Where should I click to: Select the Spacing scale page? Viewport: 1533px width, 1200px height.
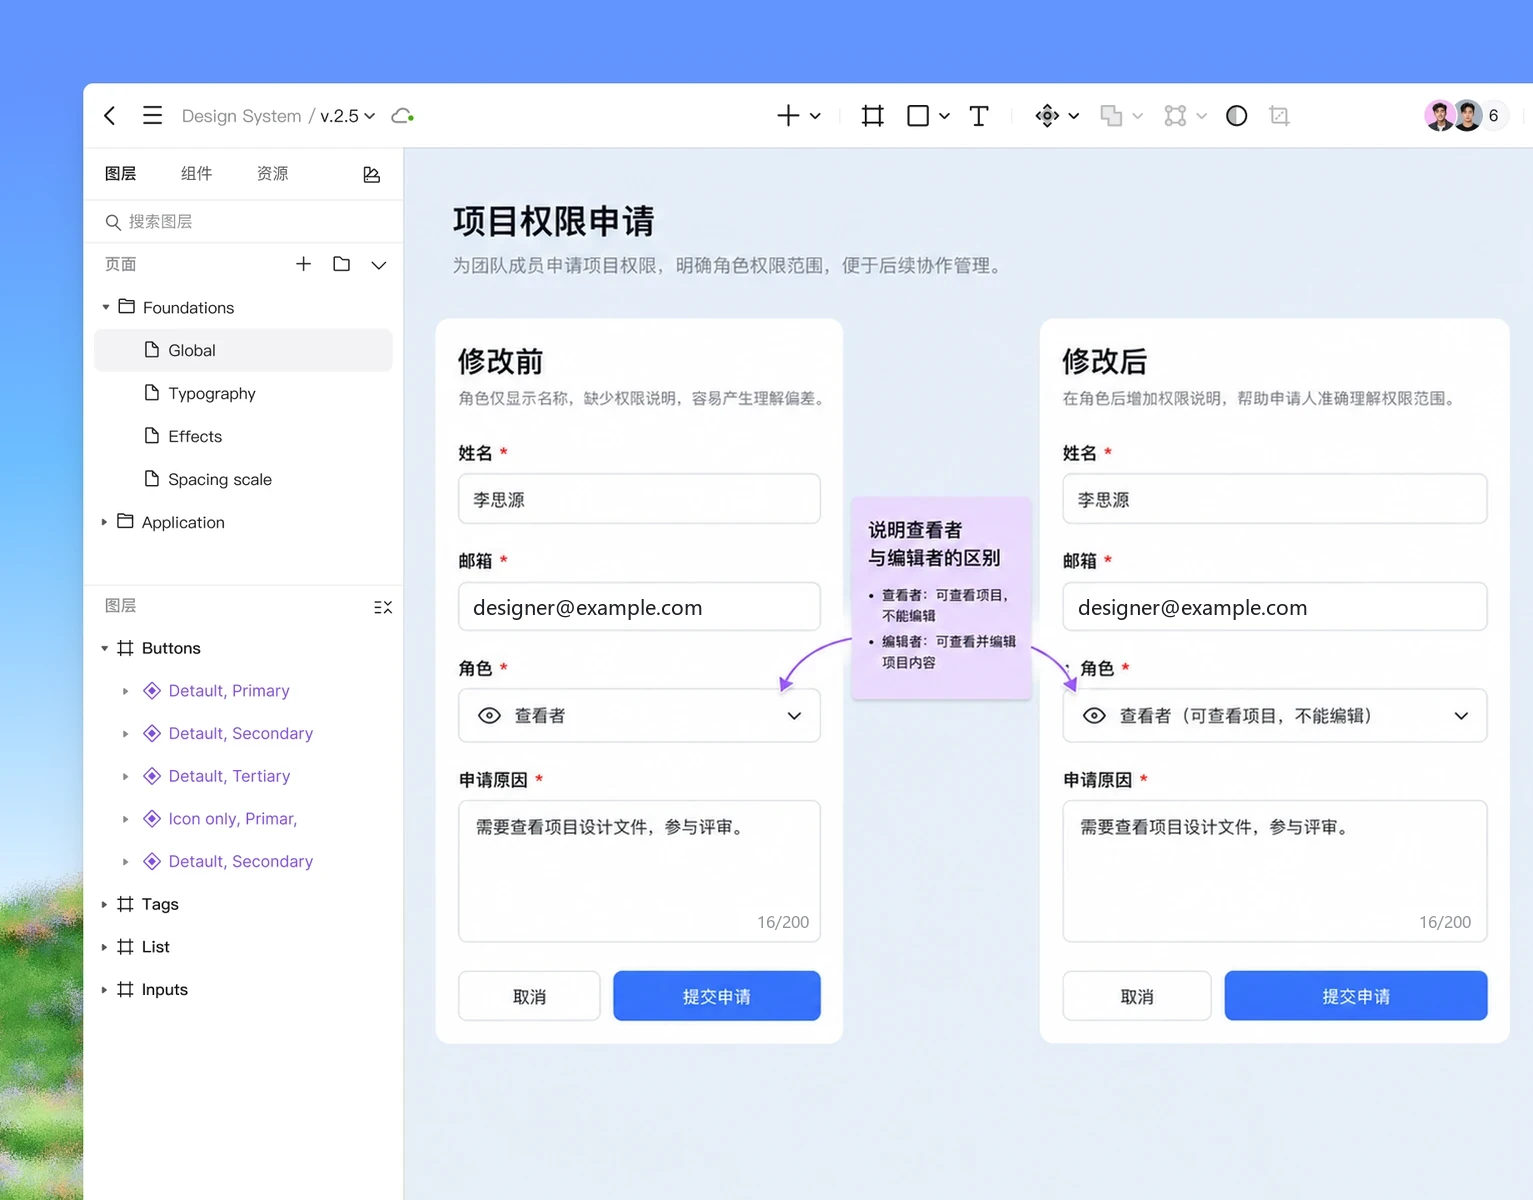tap(243, 479)
